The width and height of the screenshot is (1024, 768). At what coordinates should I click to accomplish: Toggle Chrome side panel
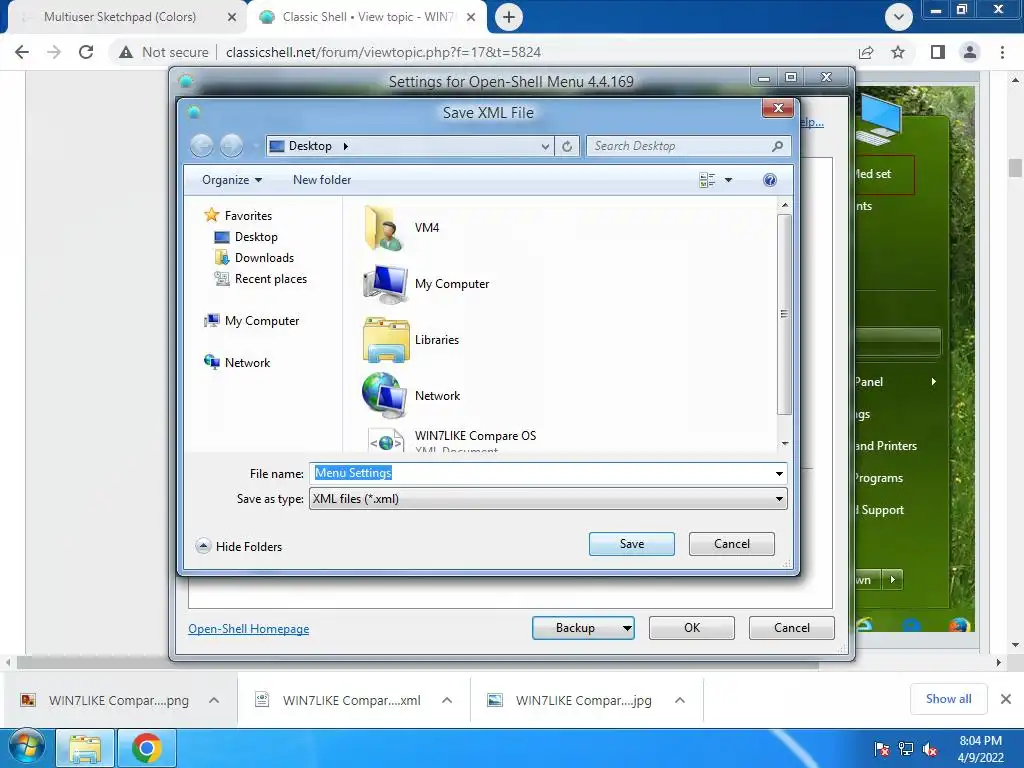pos(938,52)
